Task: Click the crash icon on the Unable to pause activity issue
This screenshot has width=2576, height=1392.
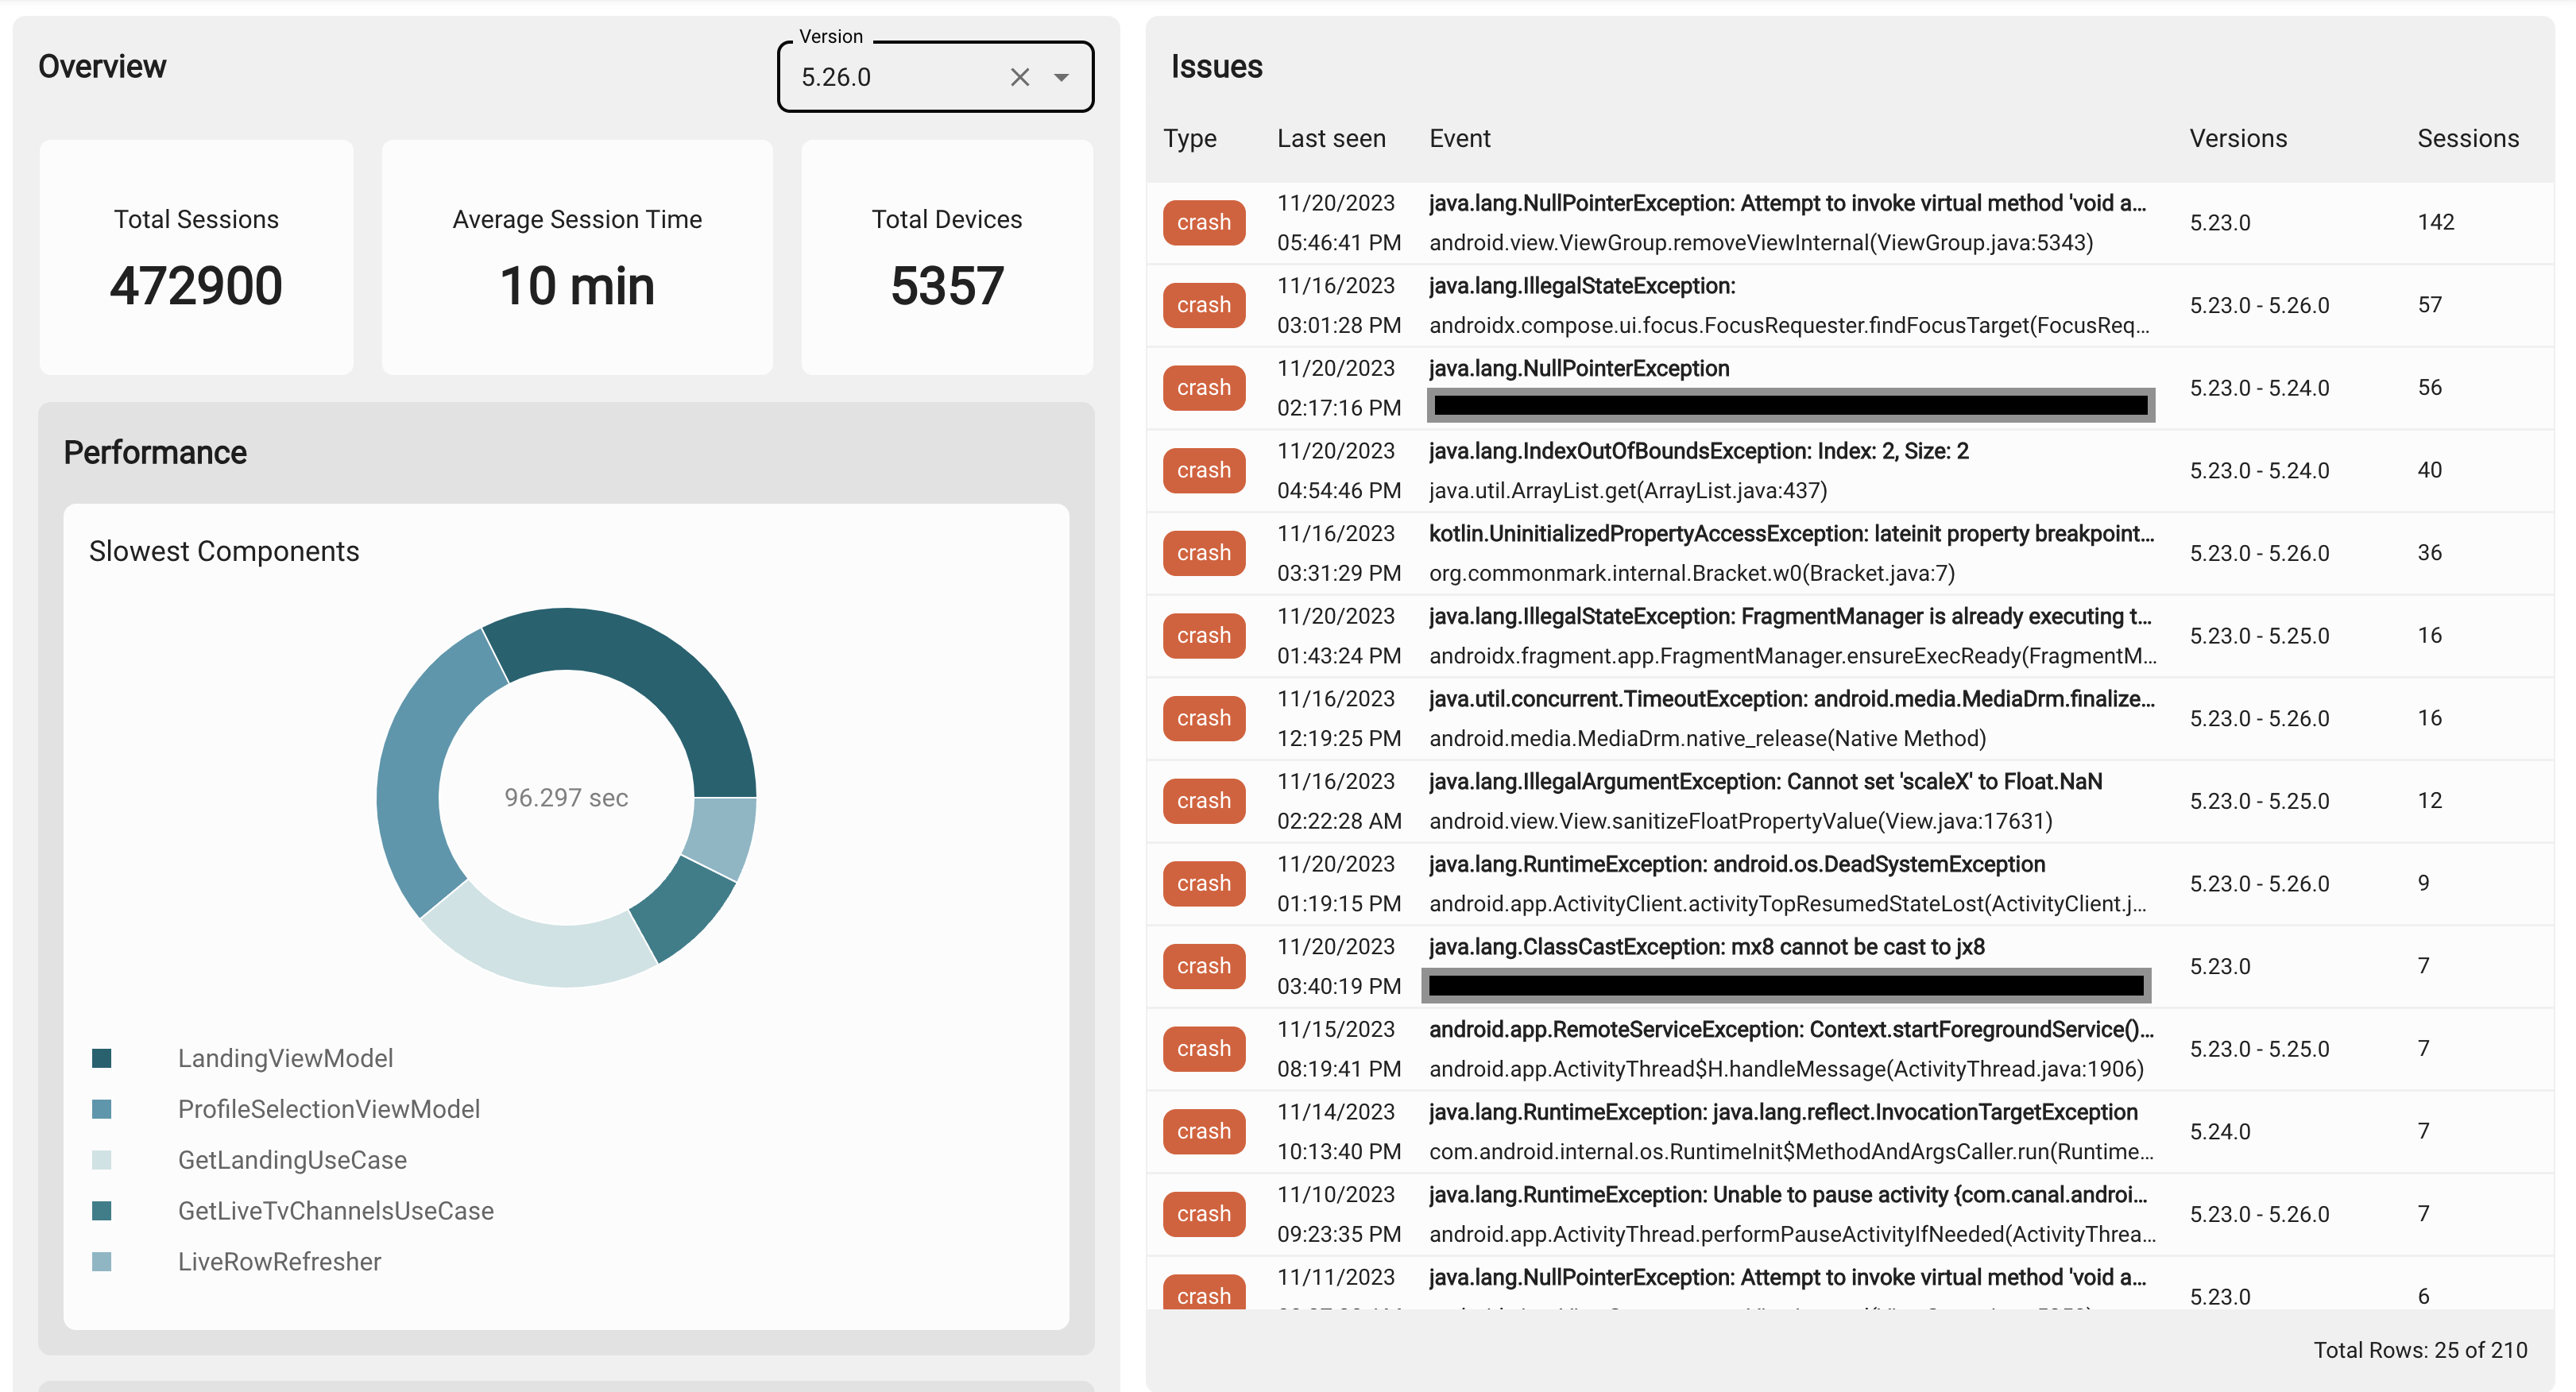Action: pos(1204,1213)
